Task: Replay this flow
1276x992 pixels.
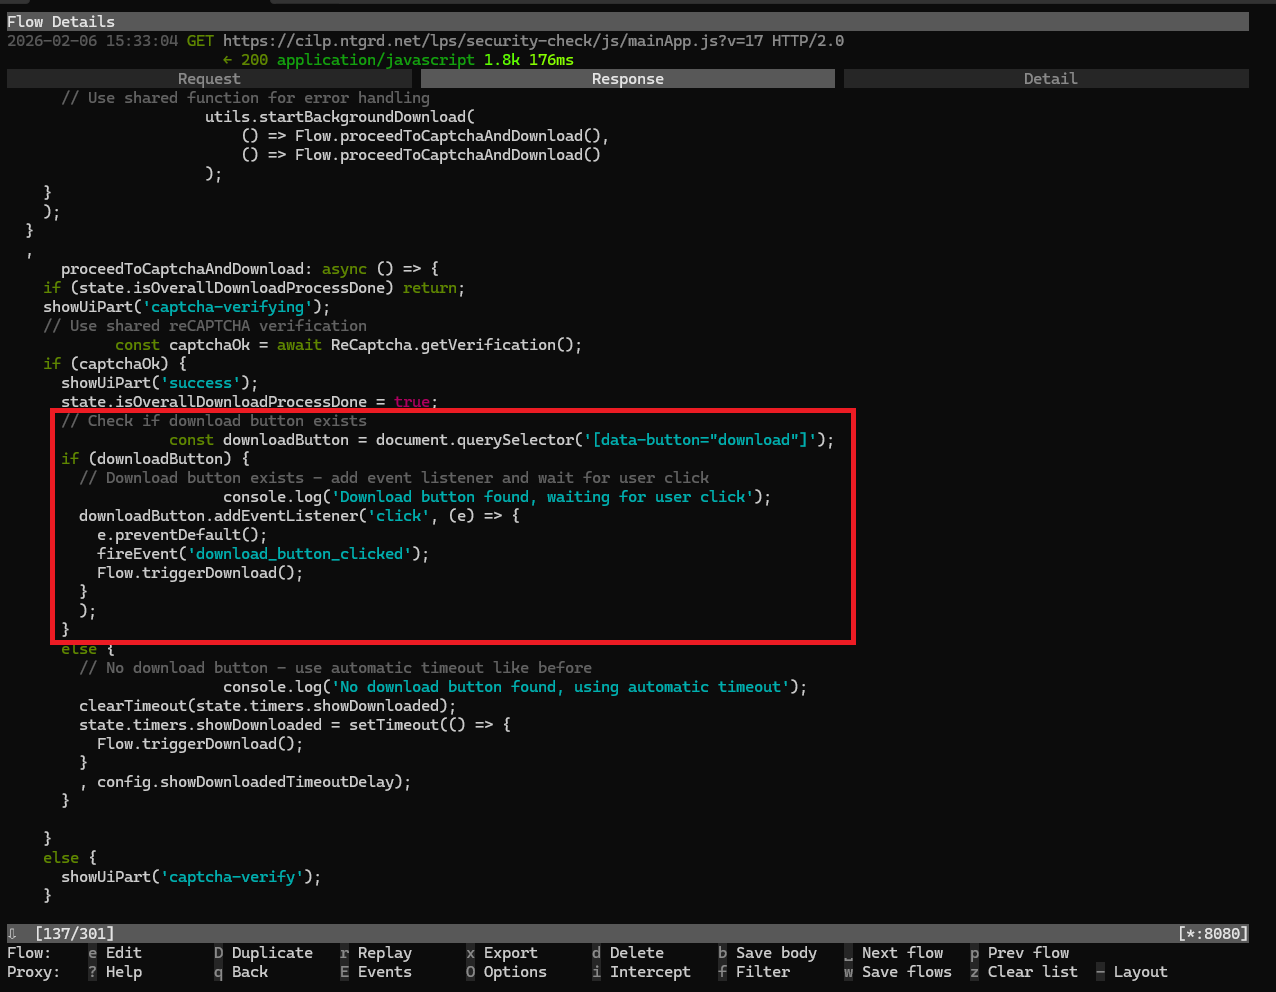Action: click(384, 953)
